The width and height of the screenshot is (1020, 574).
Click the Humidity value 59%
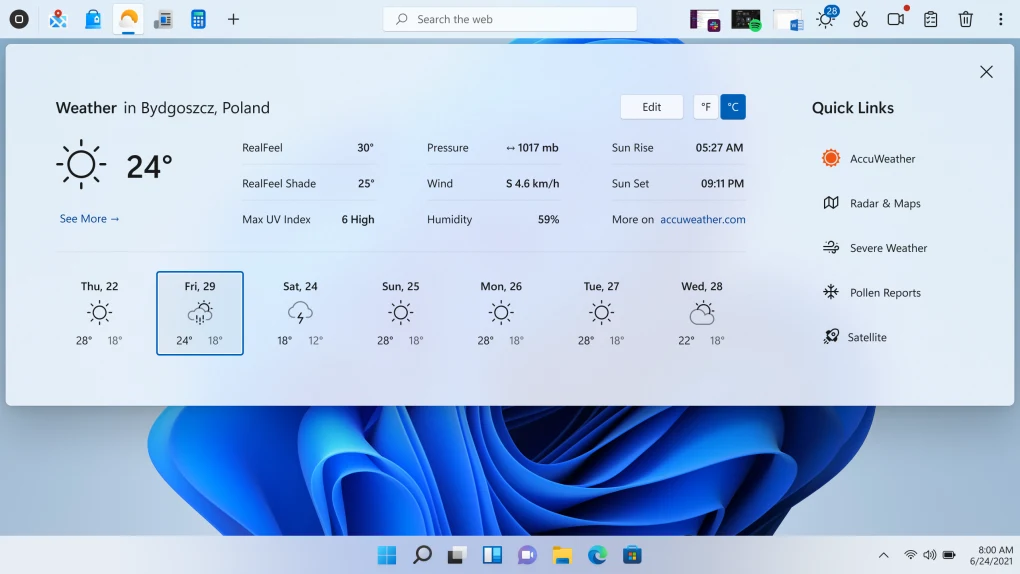pyautogui.click(x=548, y=219)
